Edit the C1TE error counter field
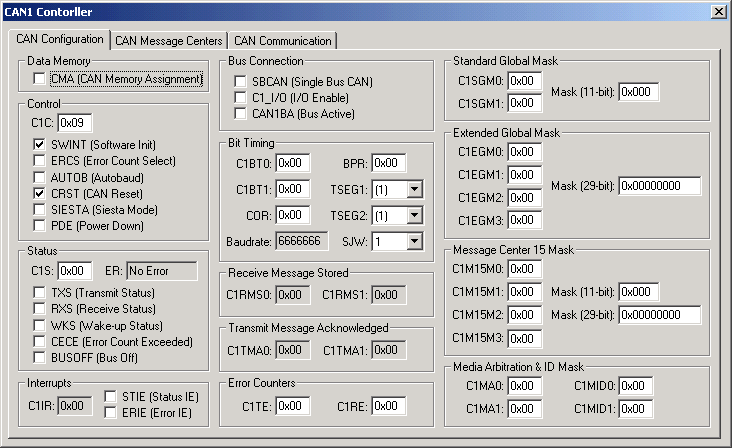This screenshot has width=732, height=448. click(293, 406)
